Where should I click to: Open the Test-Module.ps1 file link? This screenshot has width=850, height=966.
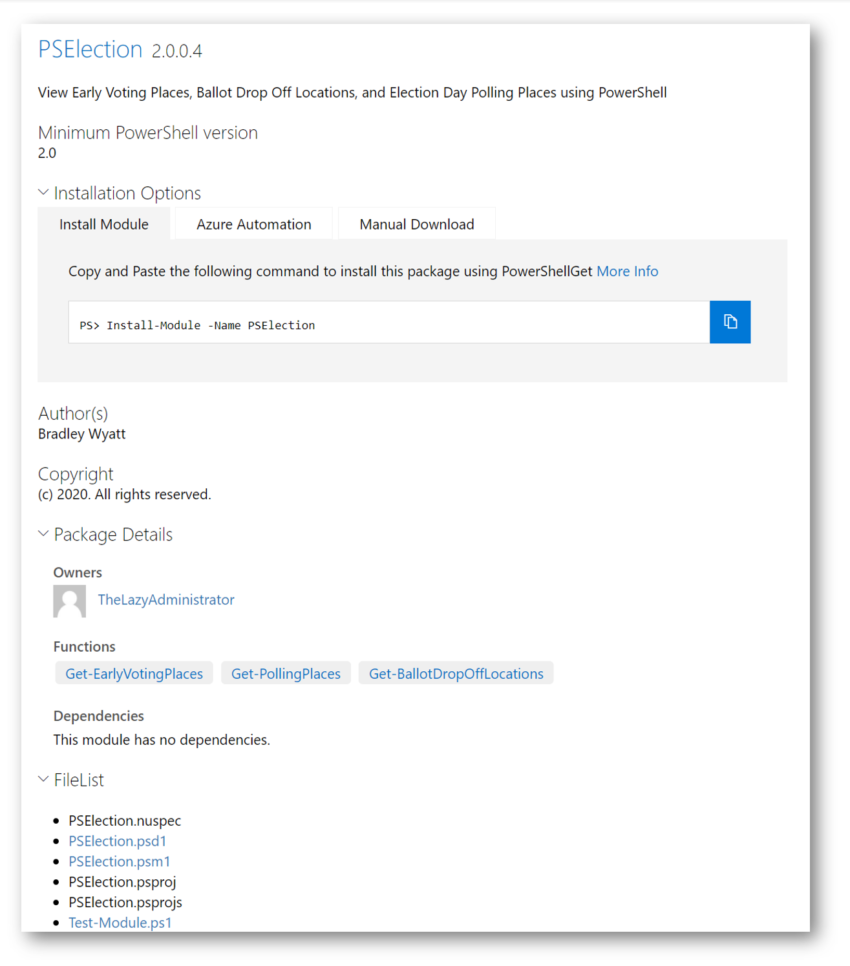click(119, 922)
